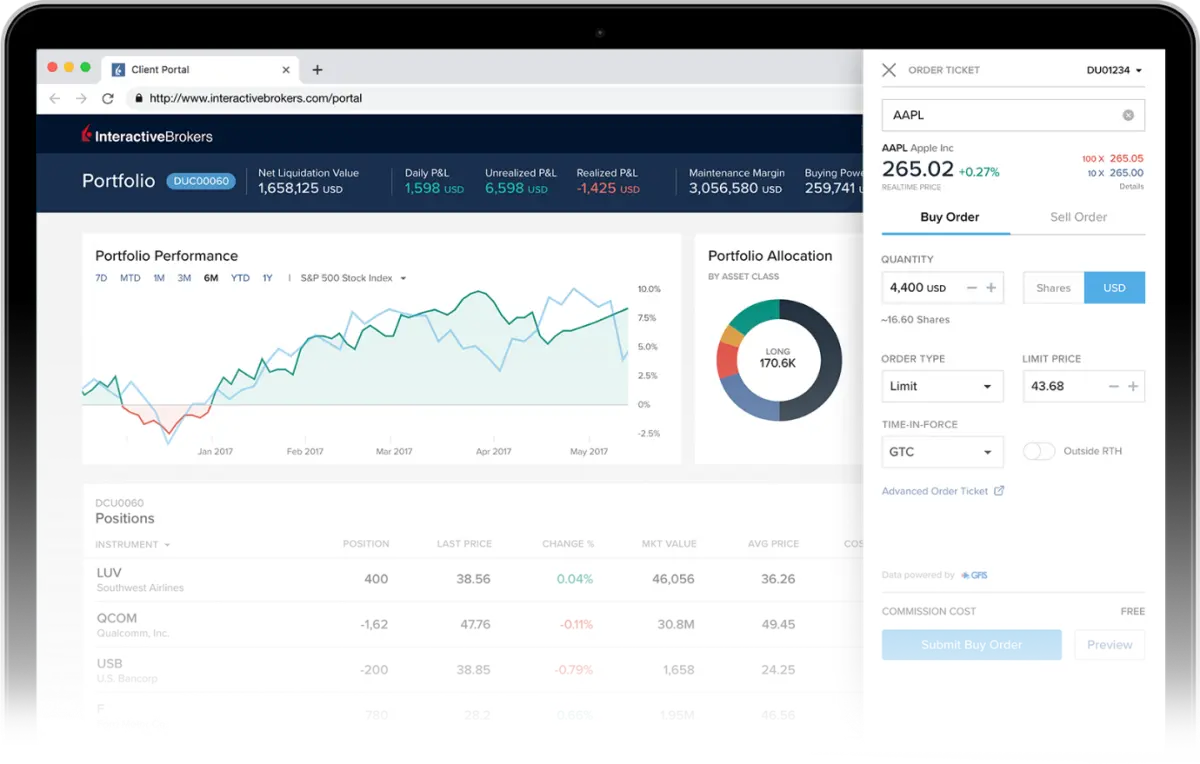Screen dimensions: 1200x764
Task: Close the Order Ticket panel
Action: pyautogui.click(x=889, y=70)
